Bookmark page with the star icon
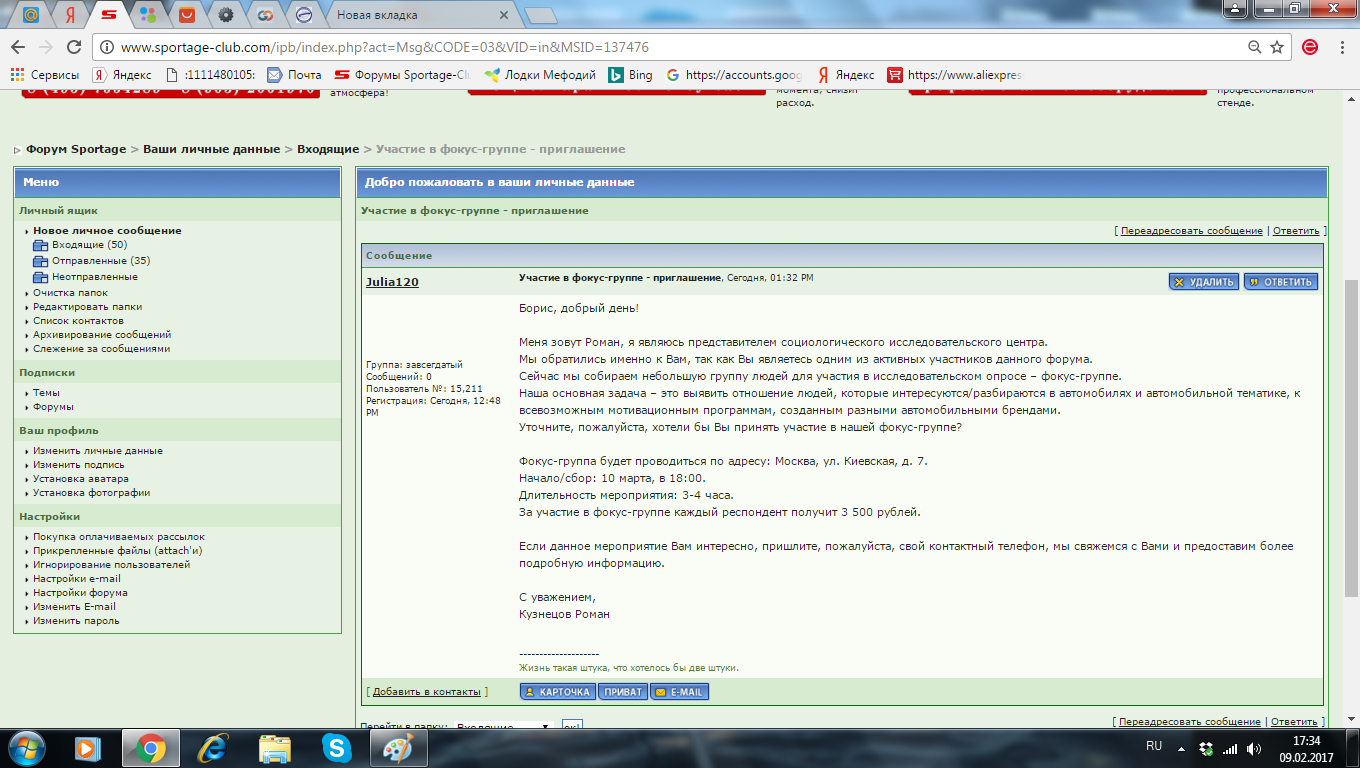This screenshot has height=768, width=1360. [1277, 47]
